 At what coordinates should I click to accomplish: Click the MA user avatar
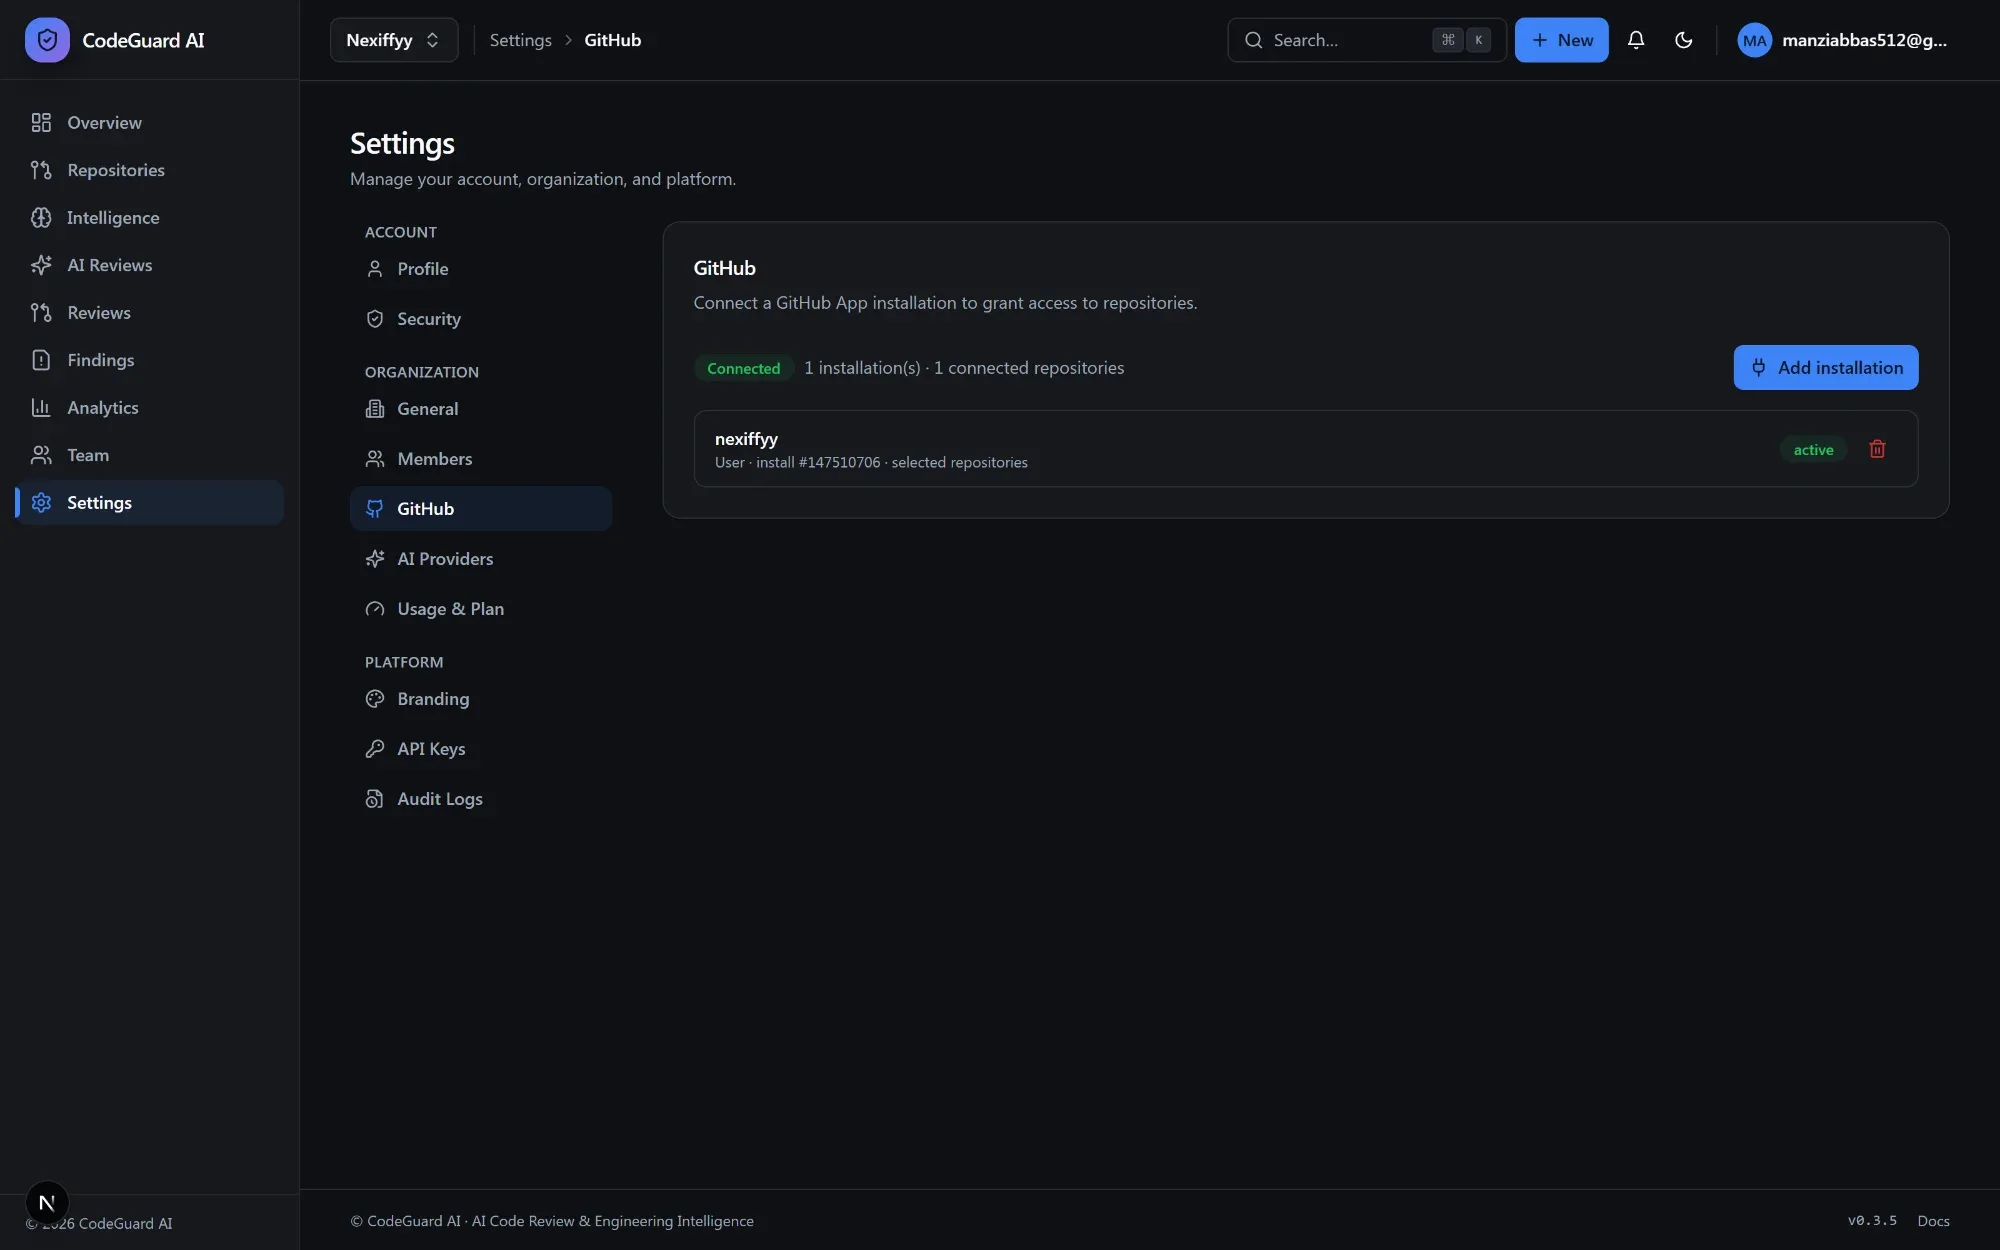pos(1754,40)
